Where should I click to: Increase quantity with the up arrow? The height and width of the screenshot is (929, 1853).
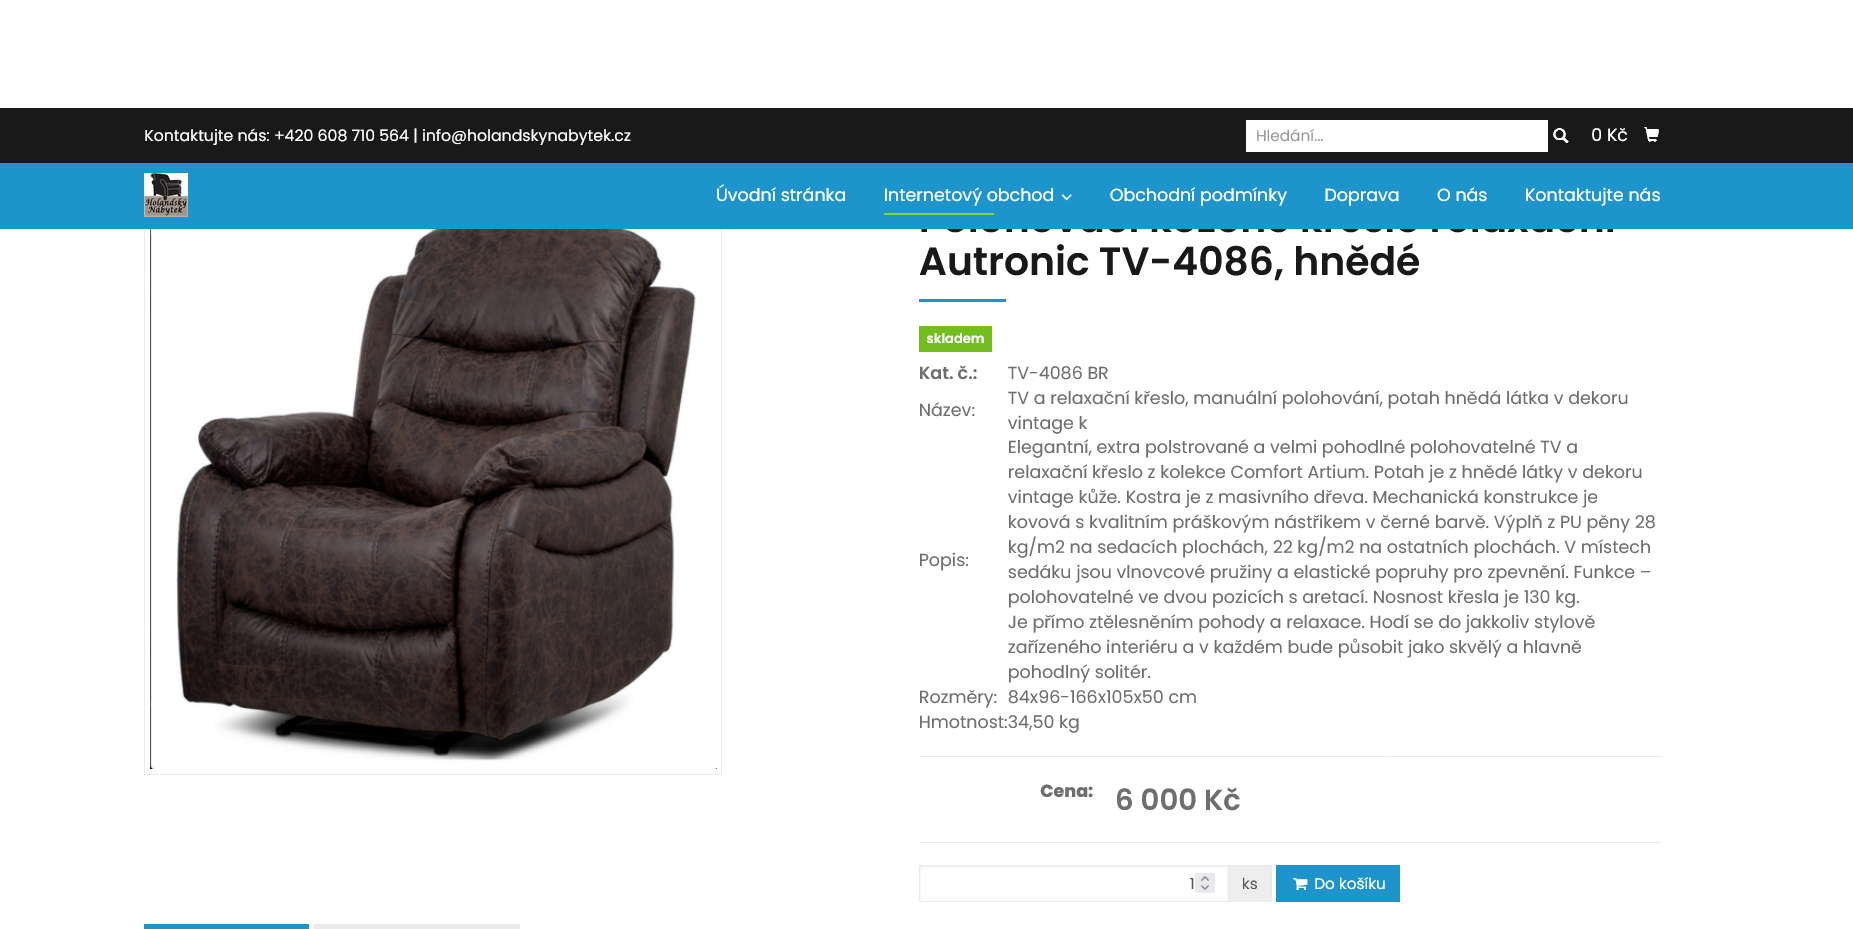click(1205, 879)
